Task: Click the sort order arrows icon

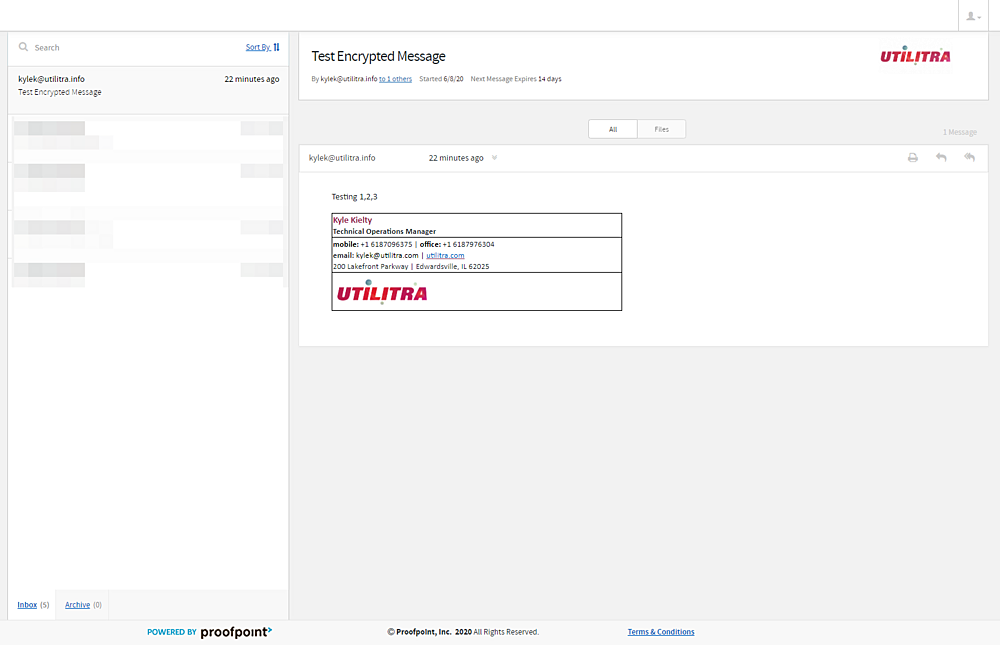Action: 277,47
